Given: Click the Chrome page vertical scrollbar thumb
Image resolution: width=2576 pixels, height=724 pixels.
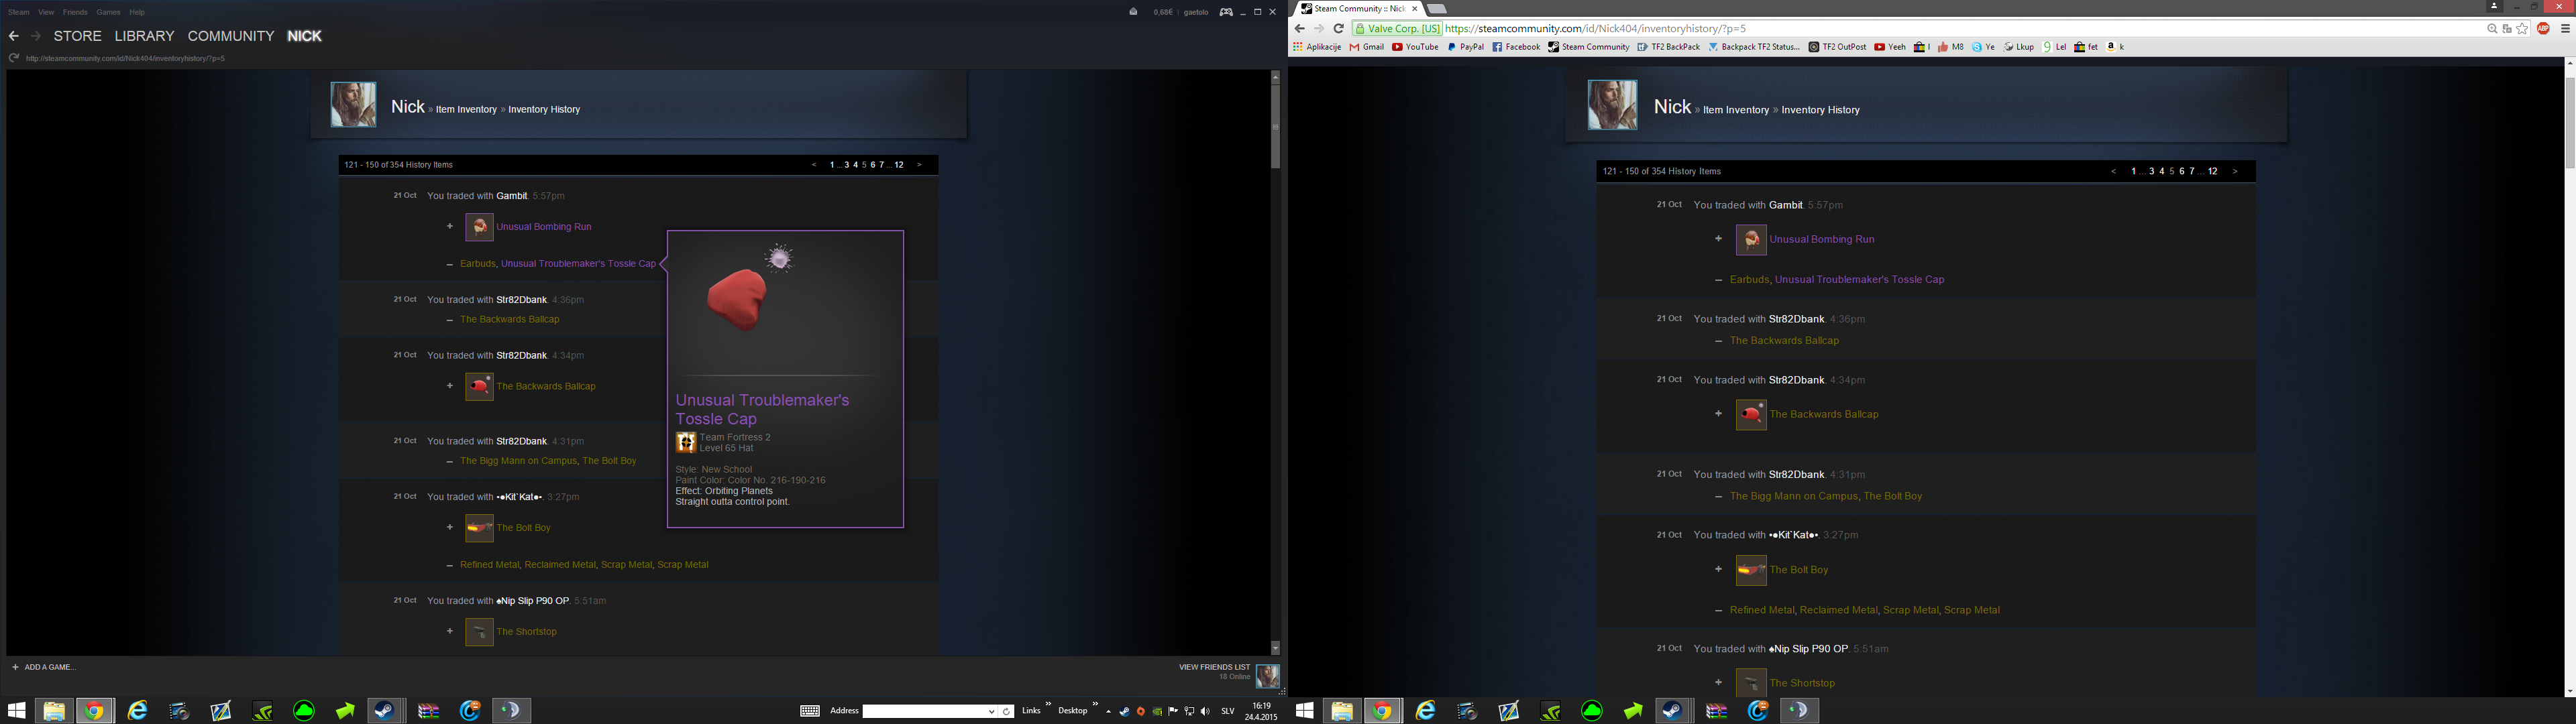Looking at the screenshot, I should point(2570,122).
